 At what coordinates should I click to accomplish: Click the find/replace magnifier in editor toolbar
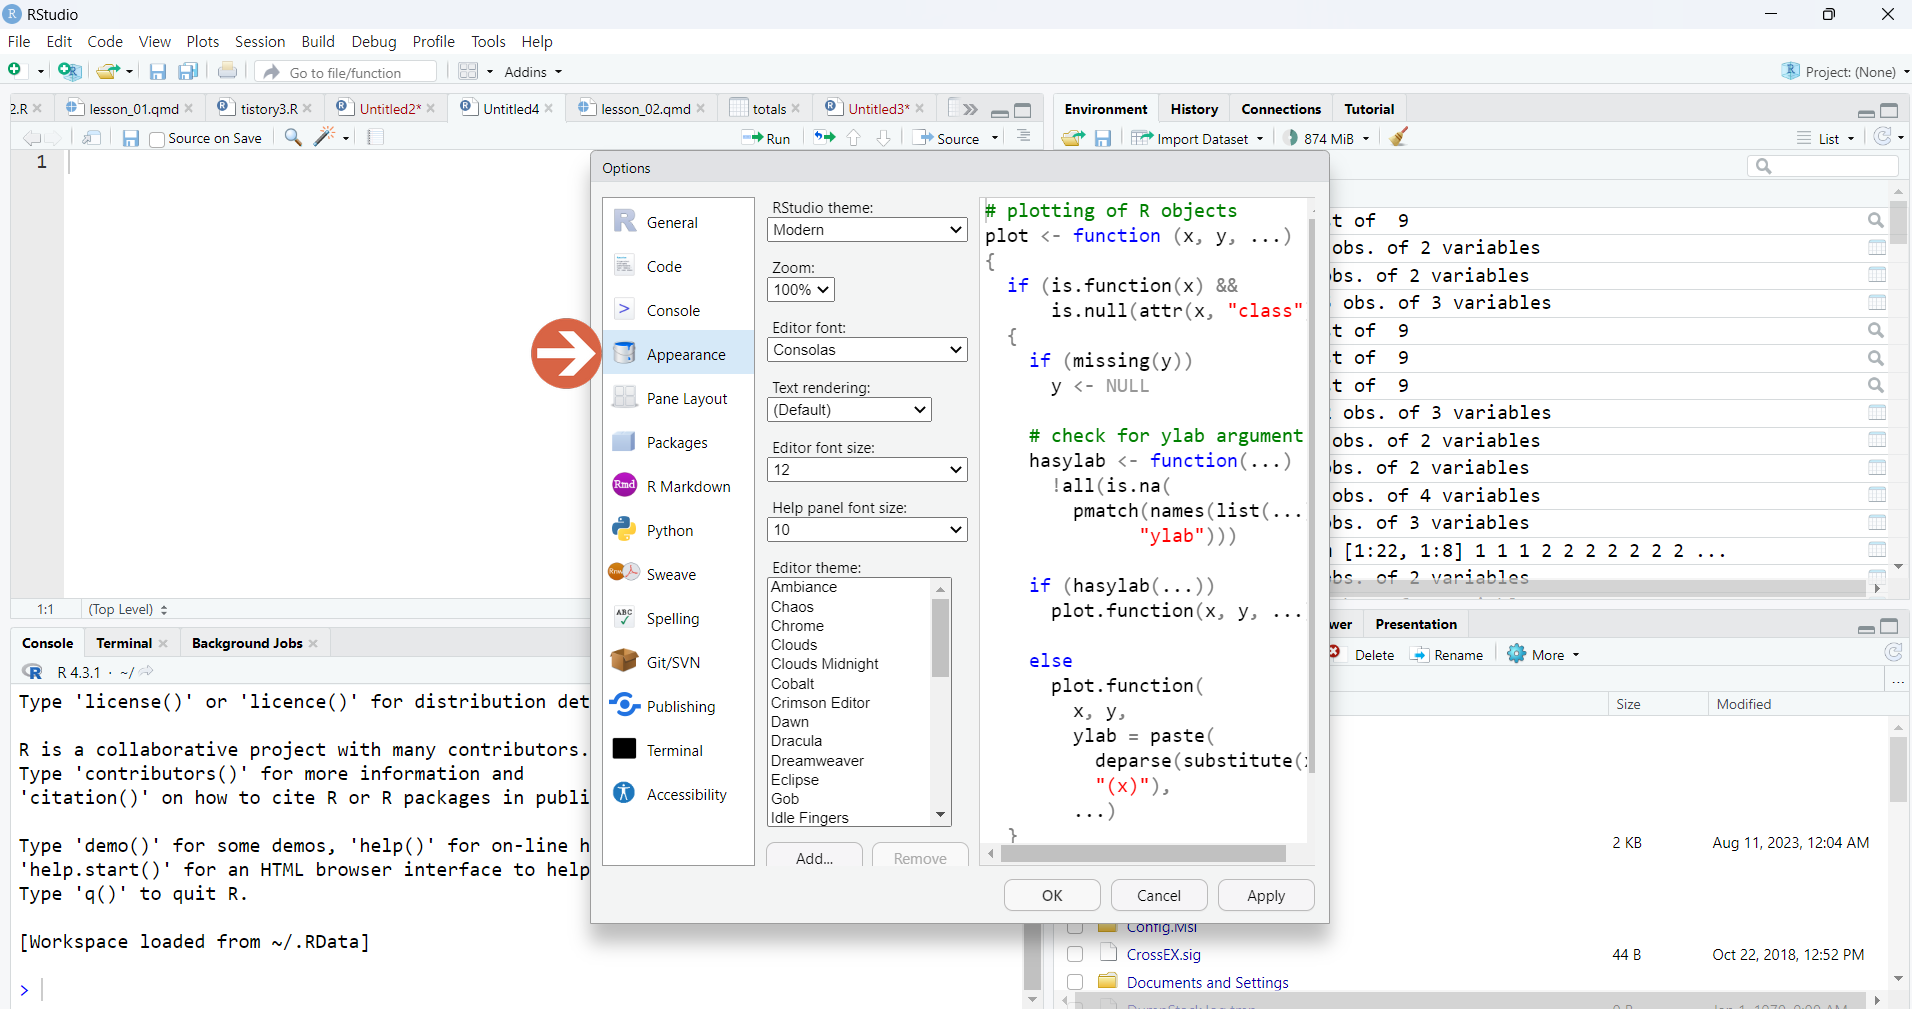(293, 137)
